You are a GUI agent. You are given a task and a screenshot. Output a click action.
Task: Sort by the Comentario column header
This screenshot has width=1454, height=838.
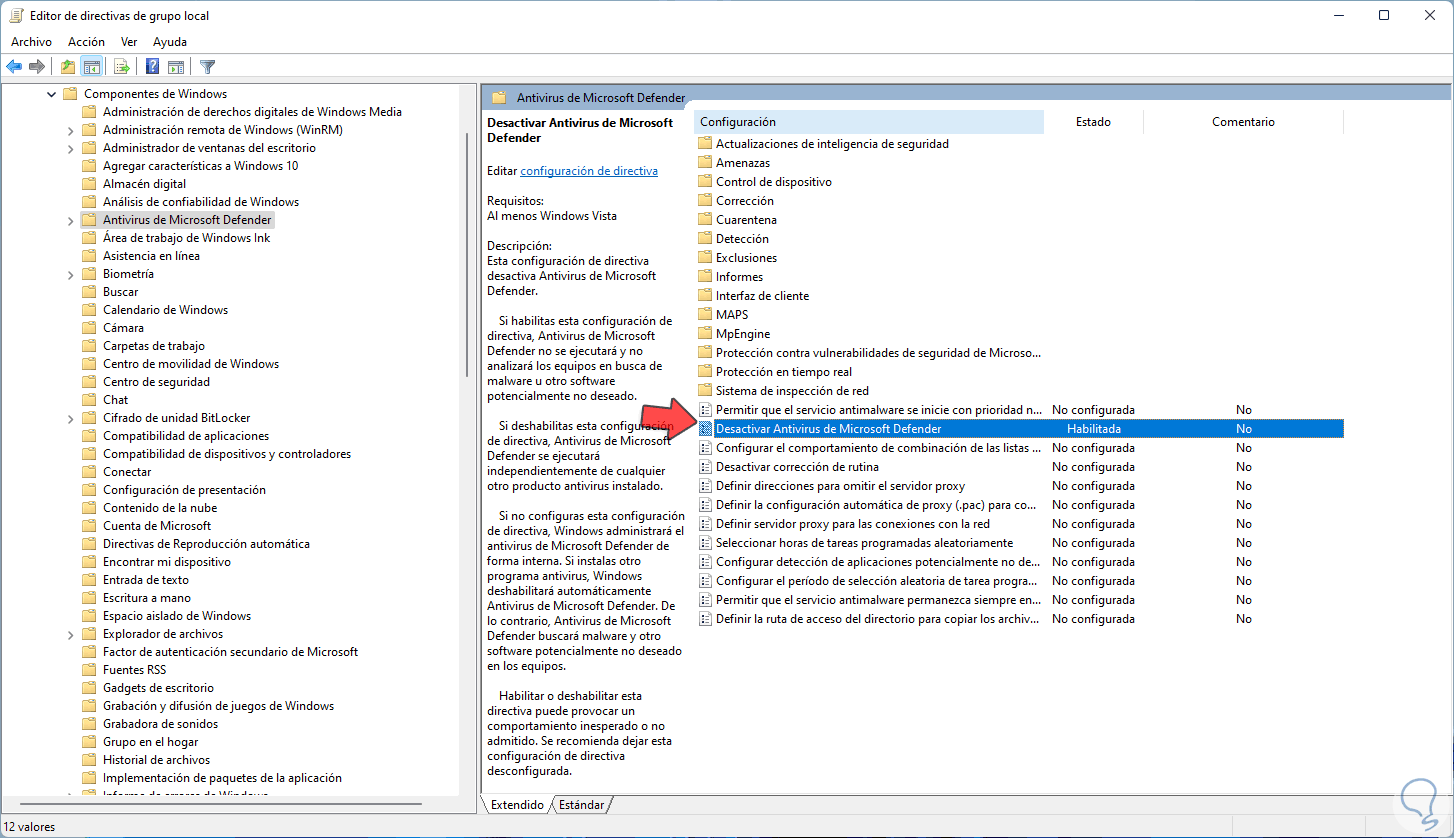1243,122
